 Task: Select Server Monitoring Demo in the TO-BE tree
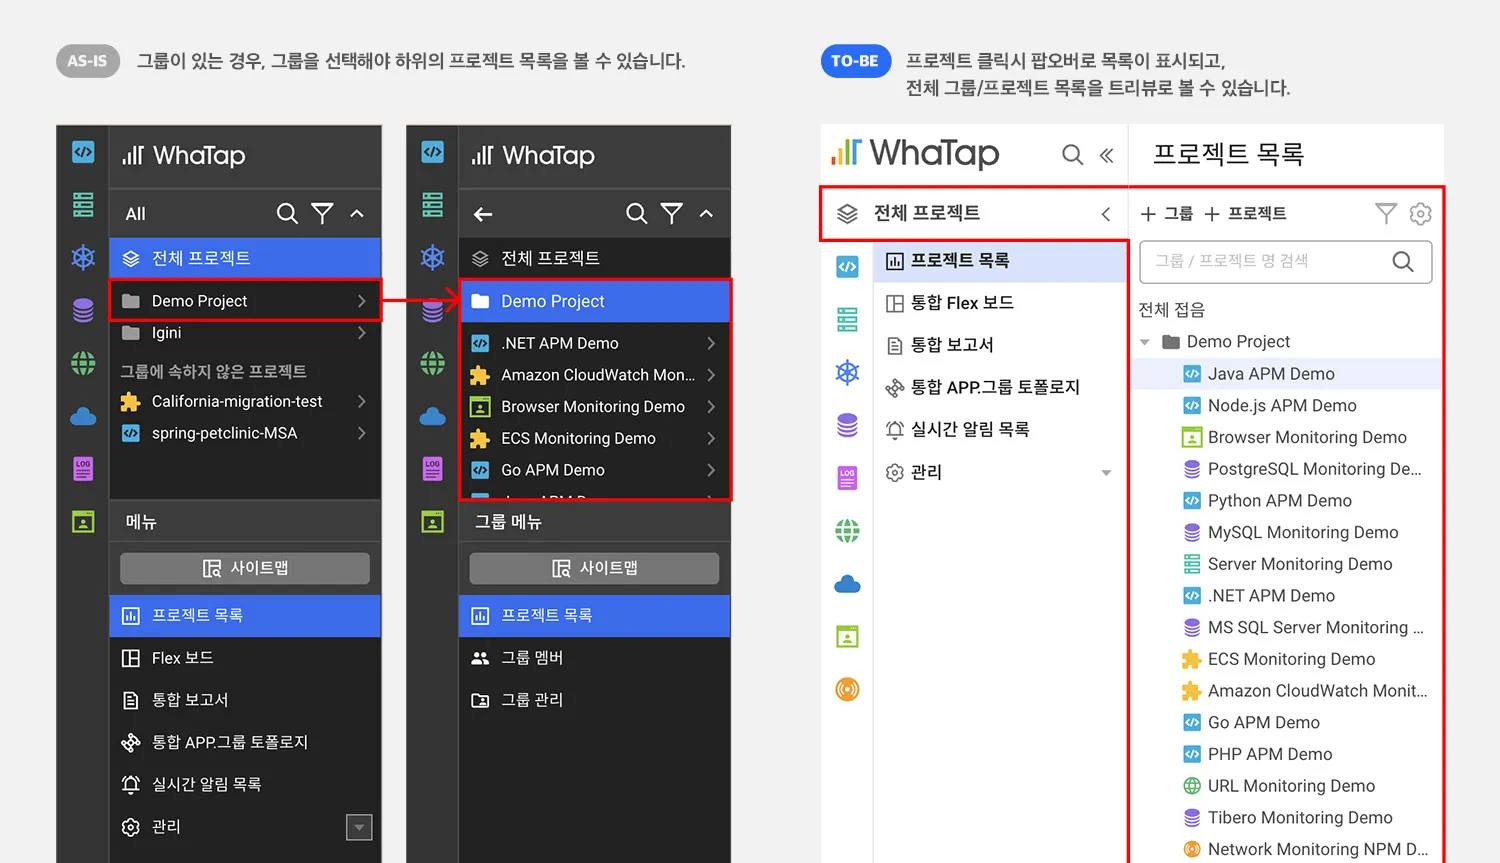tap(1286, 564)
